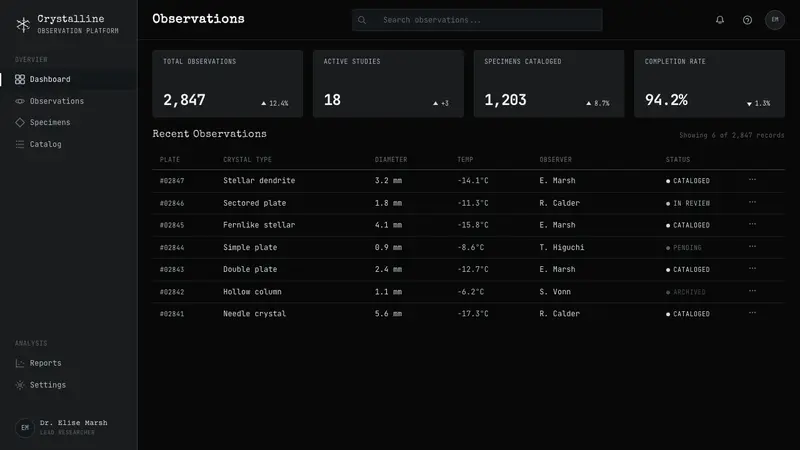
Task: Select the Sectored plate crystal type cell
Action: (255, 203)
